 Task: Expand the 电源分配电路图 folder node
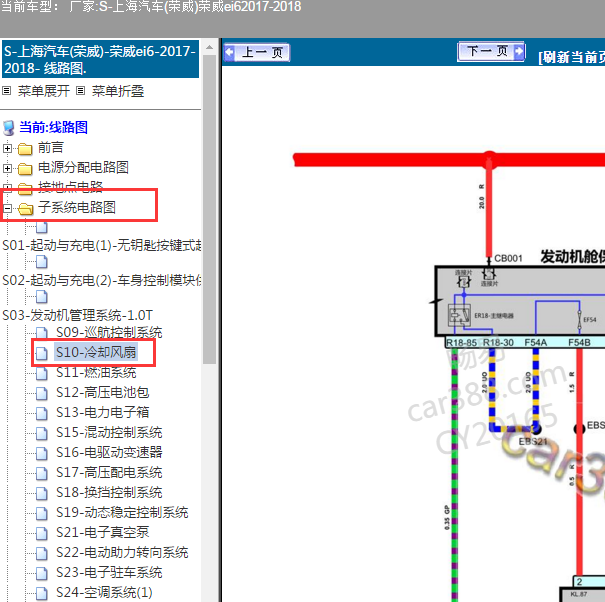(x=7, y=168)
